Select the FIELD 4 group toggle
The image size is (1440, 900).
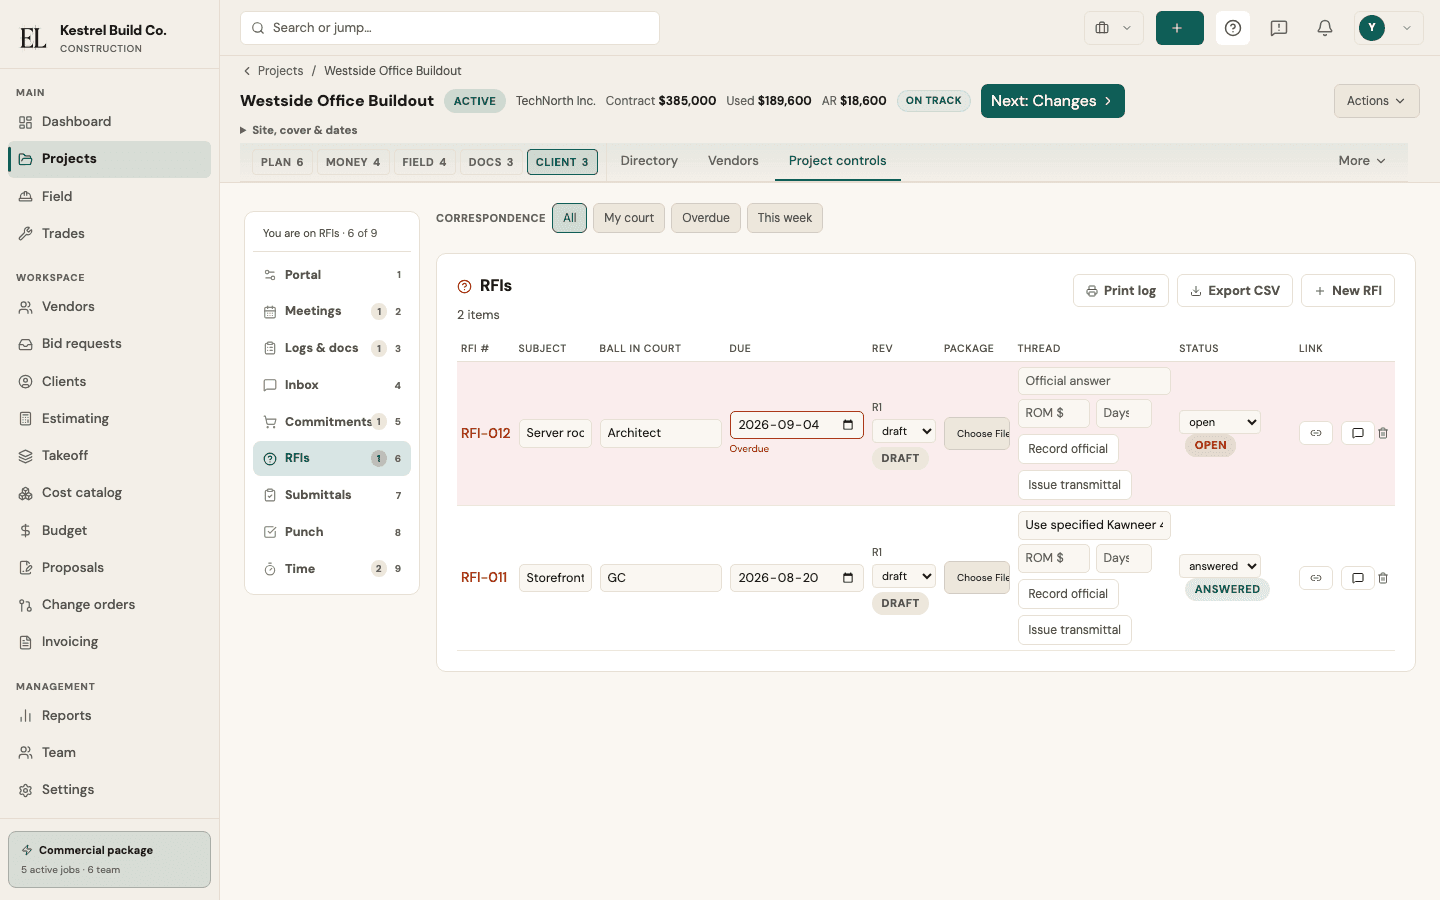pos(424,162)
